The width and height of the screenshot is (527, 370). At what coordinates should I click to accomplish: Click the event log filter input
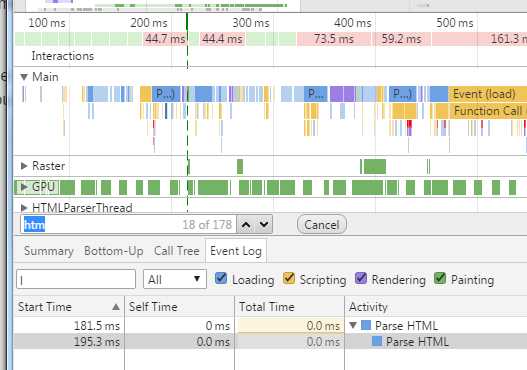tap(76, 279)
